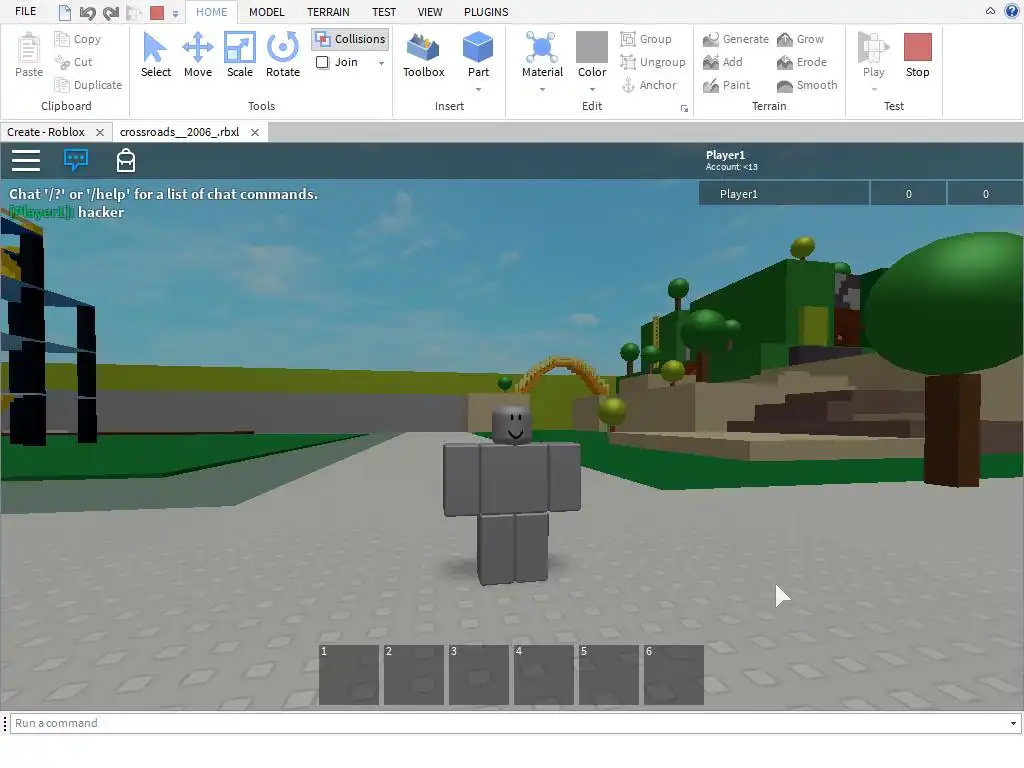Select the Grow terrain tool
This screenshot has width=1024, height=768.
point(801,39)
